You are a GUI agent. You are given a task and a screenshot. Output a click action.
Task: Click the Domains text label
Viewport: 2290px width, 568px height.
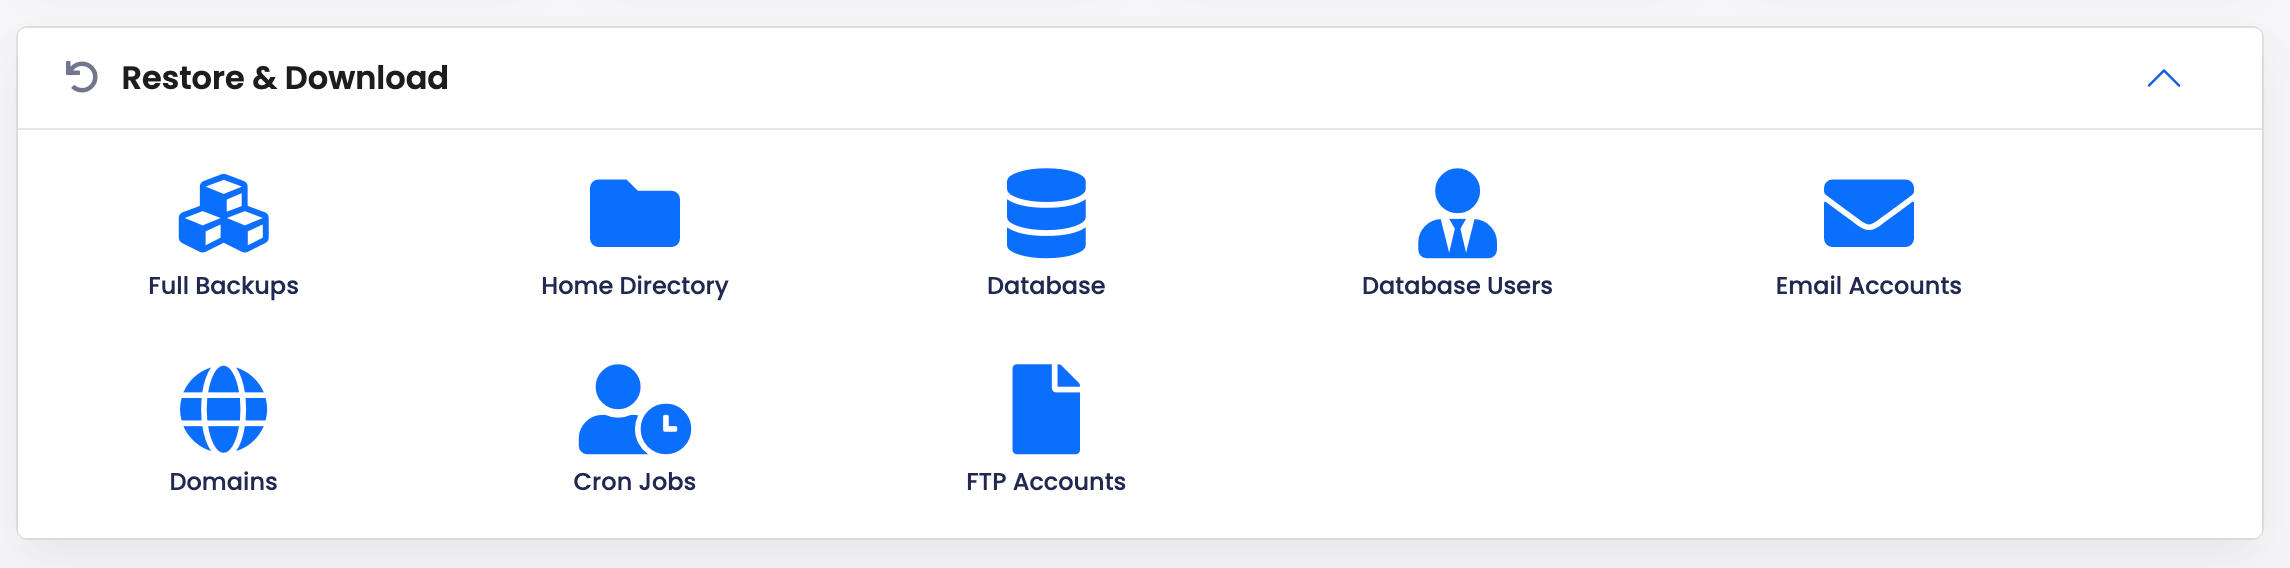coord(224,482)
